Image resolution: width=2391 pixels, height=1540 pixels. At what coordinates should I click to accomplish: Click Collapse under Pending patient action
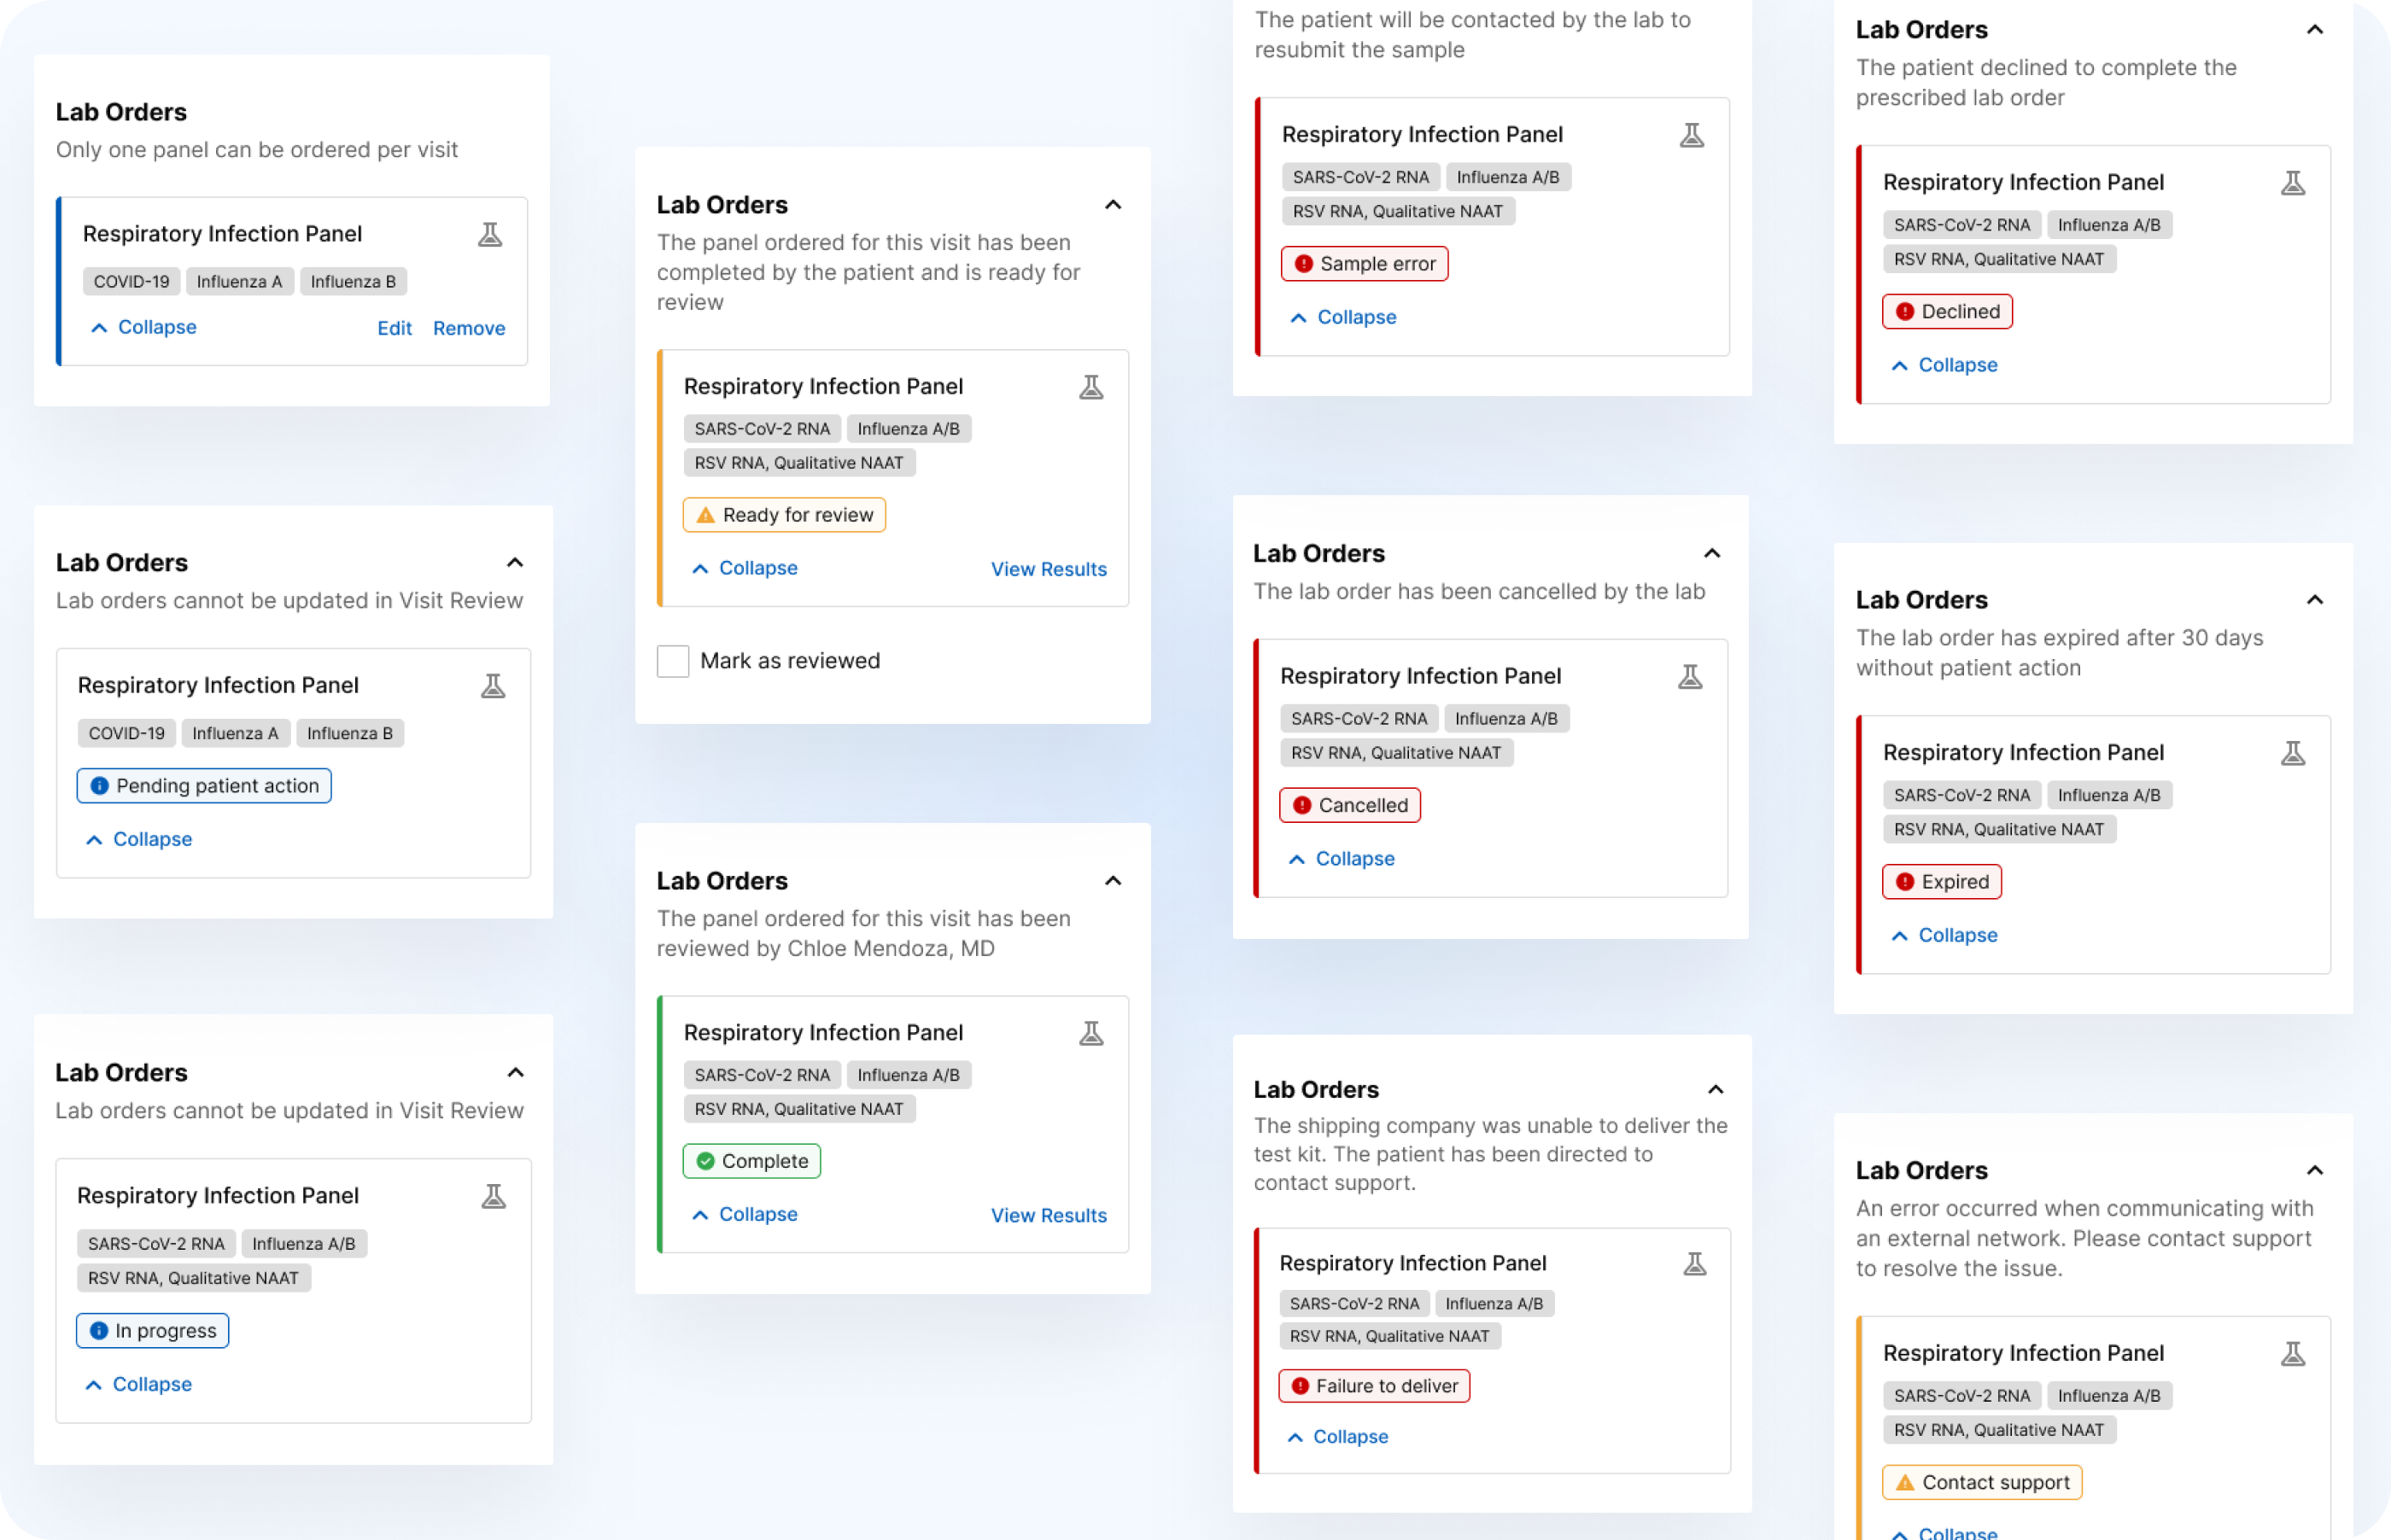click(139, 840)
